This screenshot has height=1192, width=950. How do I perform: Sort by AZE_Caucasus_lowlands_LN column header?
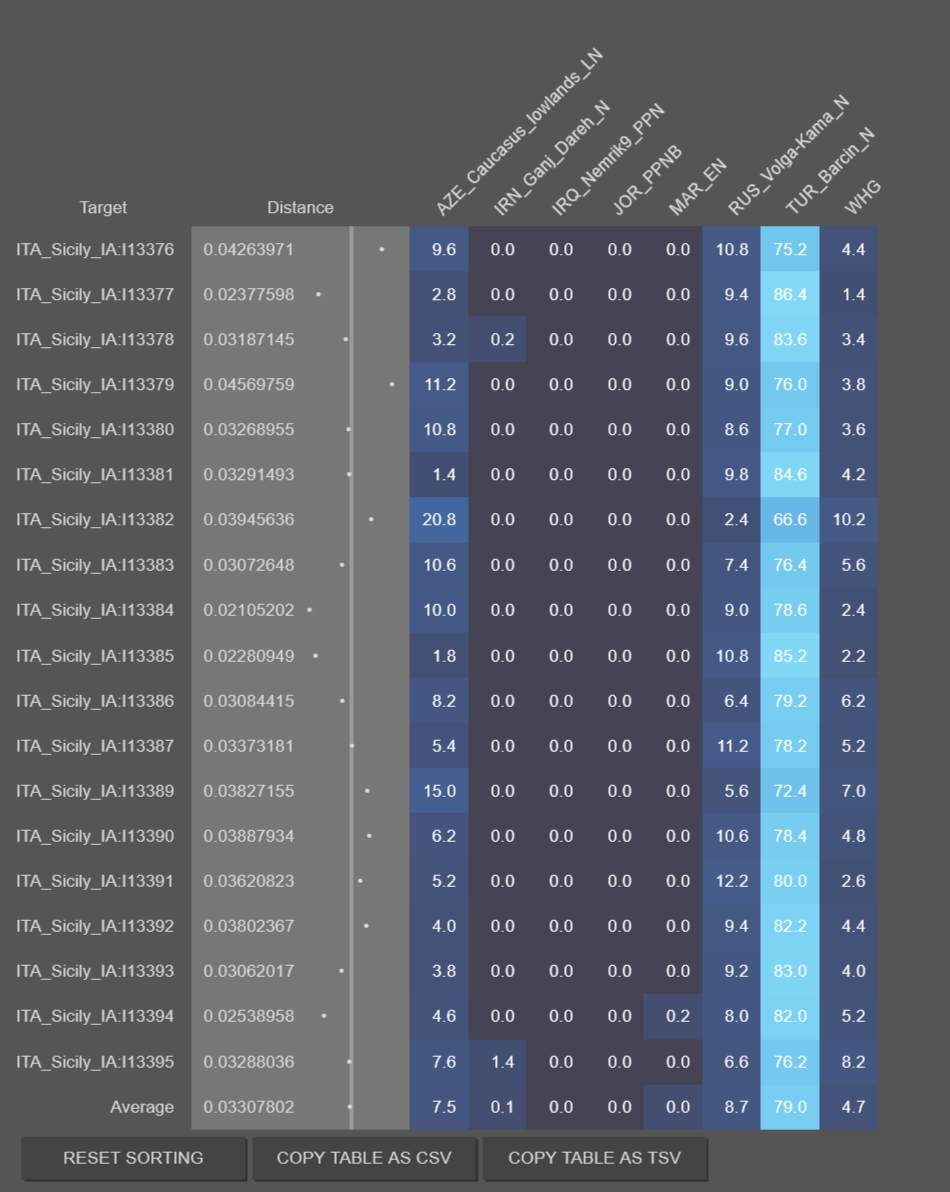[518, 133]
